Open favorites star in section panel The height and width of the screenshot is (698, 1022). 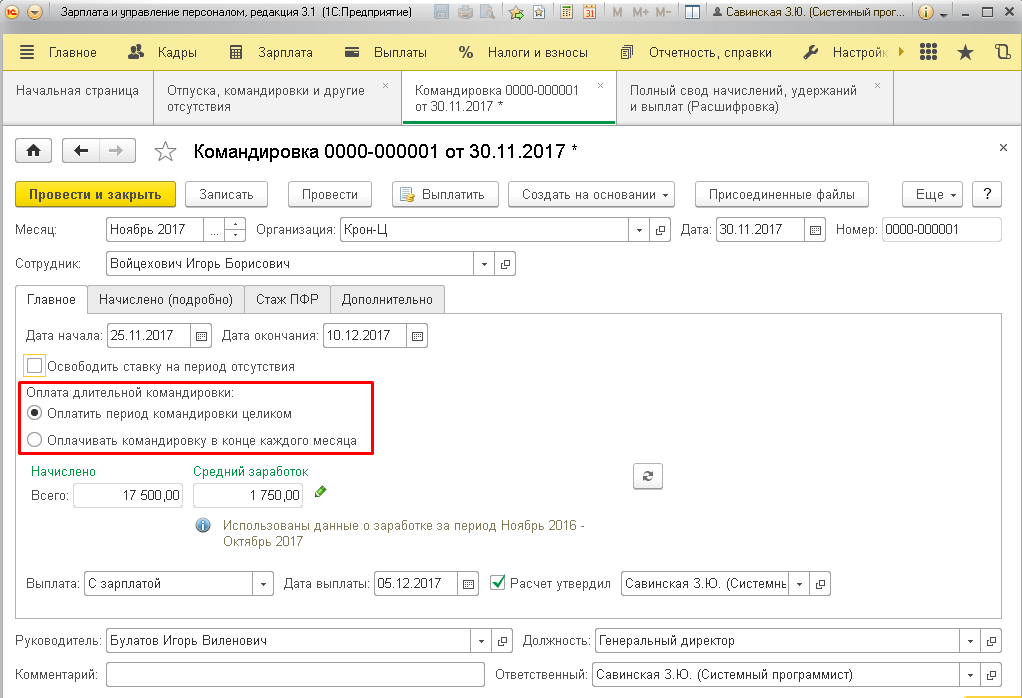coord(965,52)
